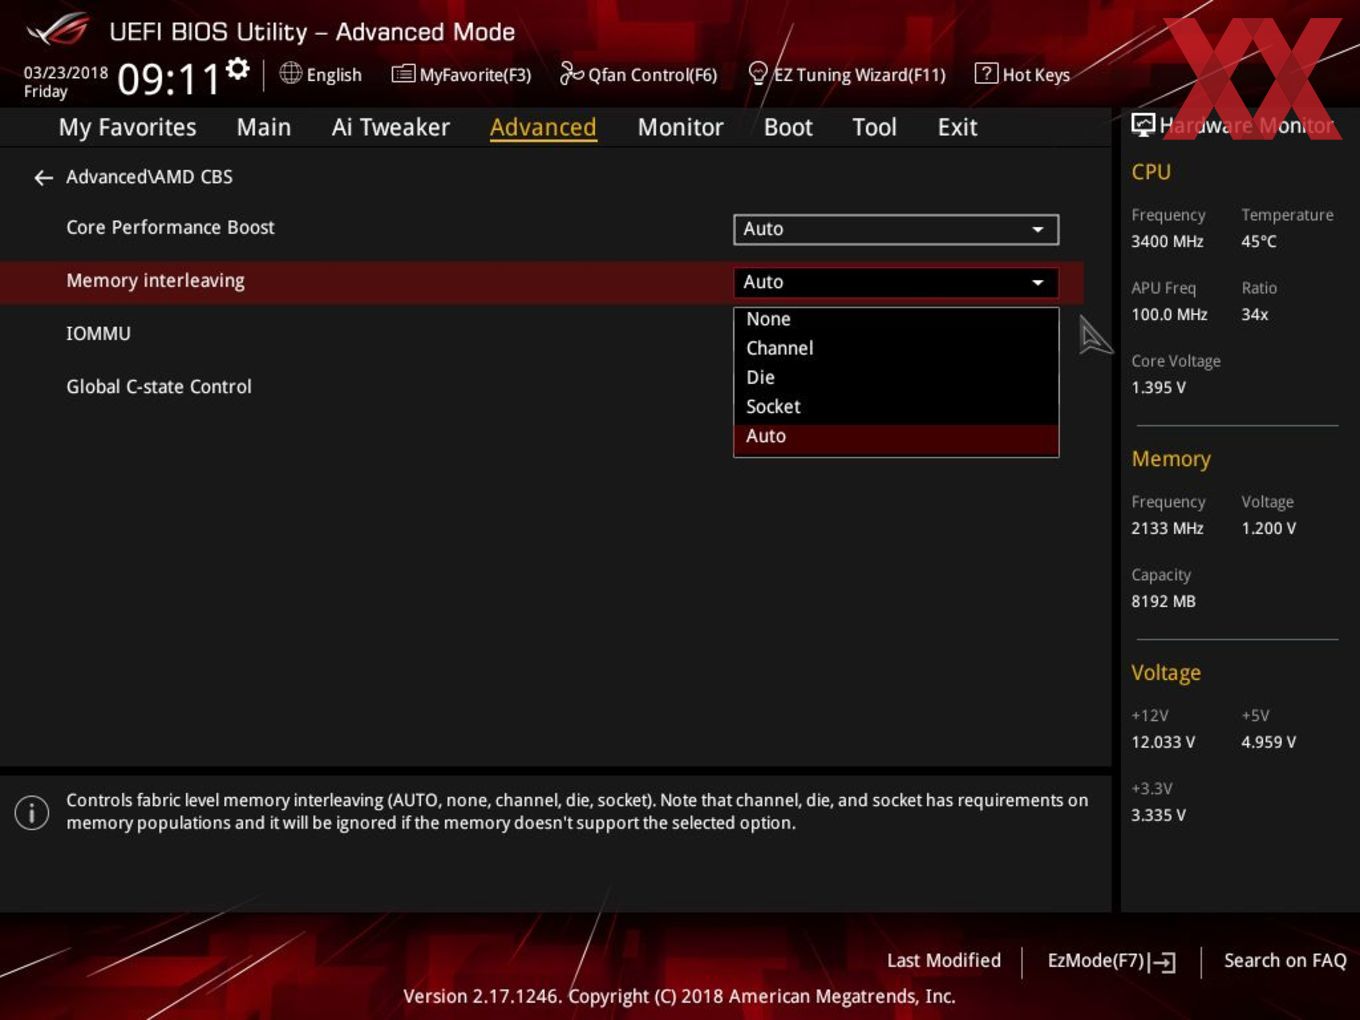Collapse Memory interleaving dropdown
Viewport: 1360px width, 1020px height.
click(x=896, y=282)
